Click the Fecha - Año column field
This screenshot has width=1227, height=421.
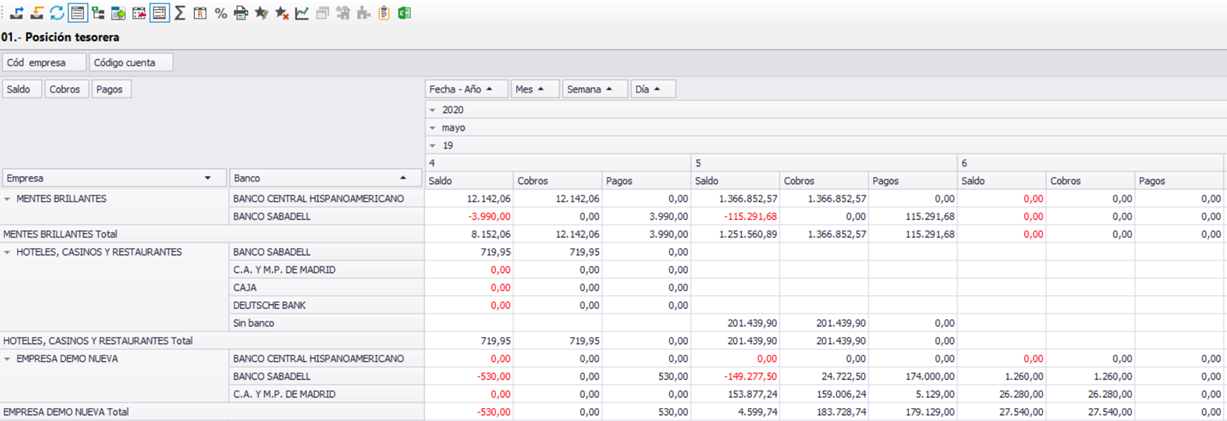466,89
